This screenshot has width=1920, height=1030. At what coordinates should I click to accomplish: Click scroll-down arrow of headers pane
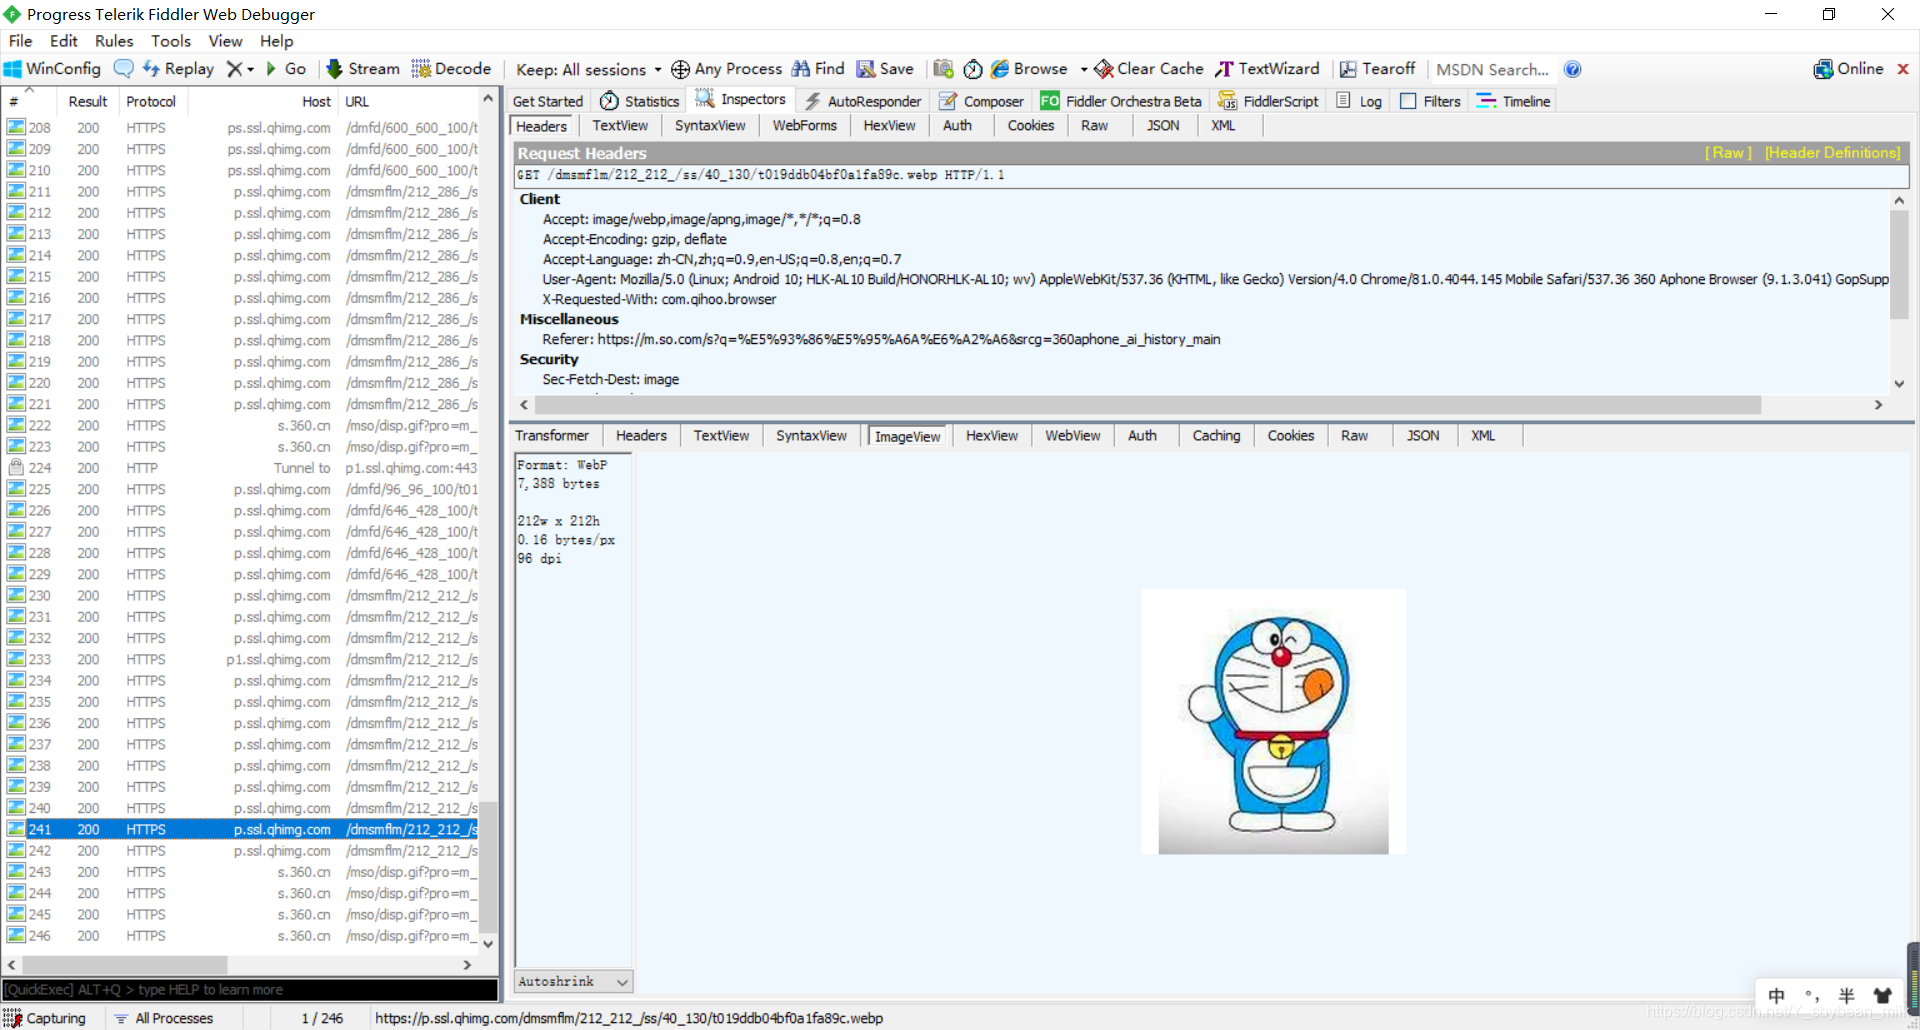pos(1899,384)
